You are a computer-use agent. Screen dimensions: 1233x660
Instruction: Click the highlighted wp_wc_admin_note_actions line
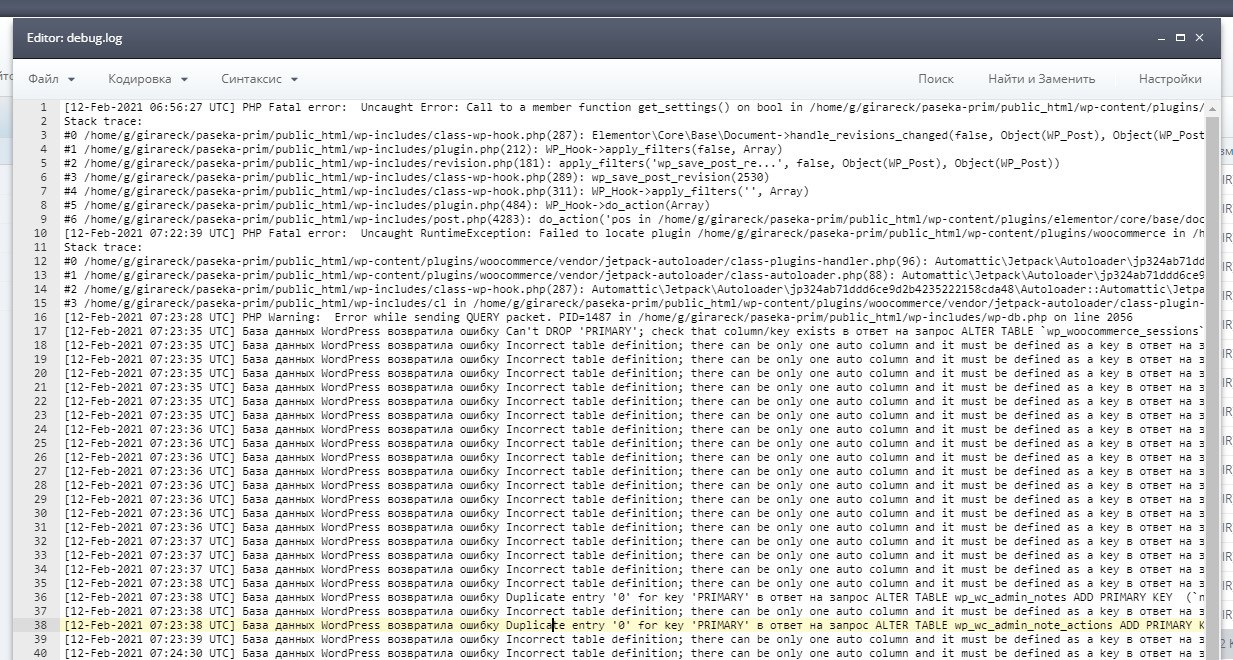[635, 625]
